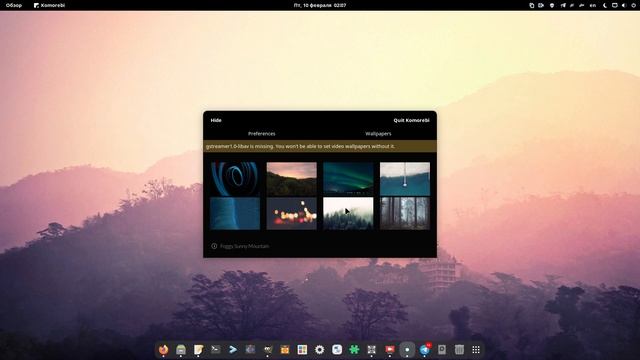Click the clipboard indicator in top bar
640x360 pixels.
[531, 5]
